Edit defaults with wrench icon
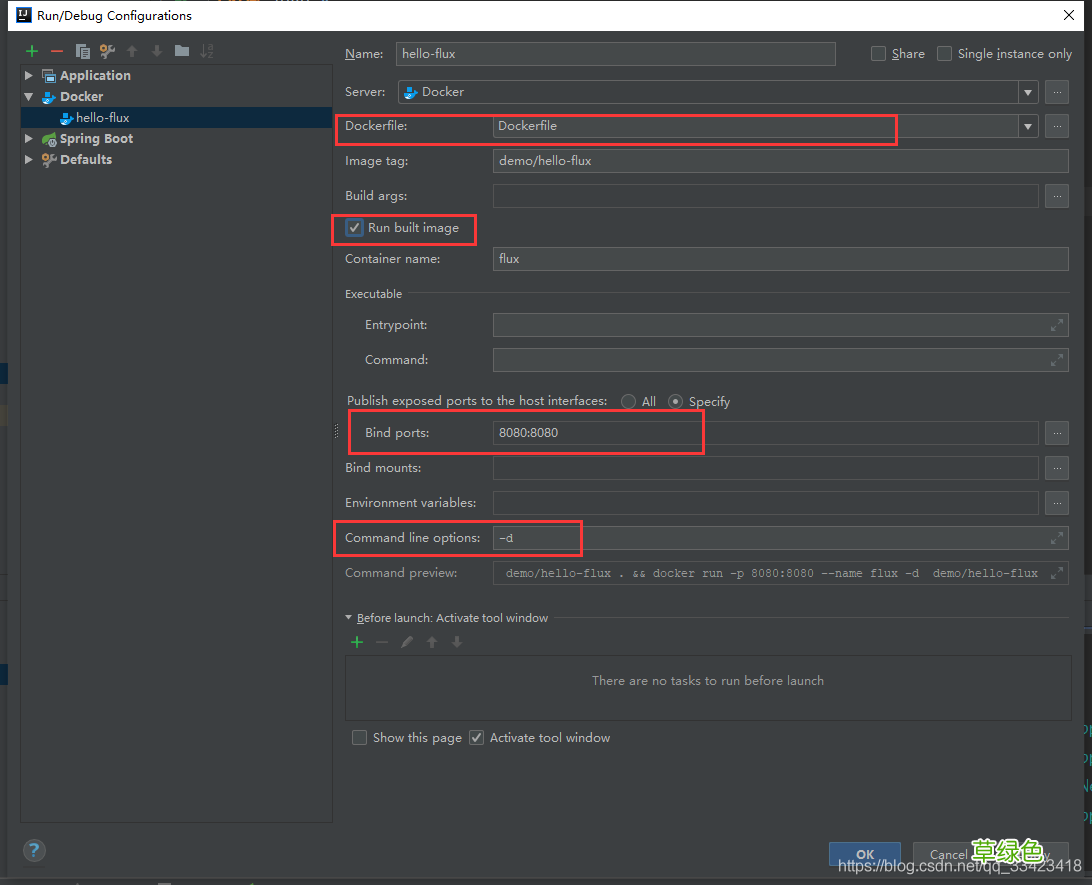The width and height of the screenshot is (1092, 885). point(107,51)
